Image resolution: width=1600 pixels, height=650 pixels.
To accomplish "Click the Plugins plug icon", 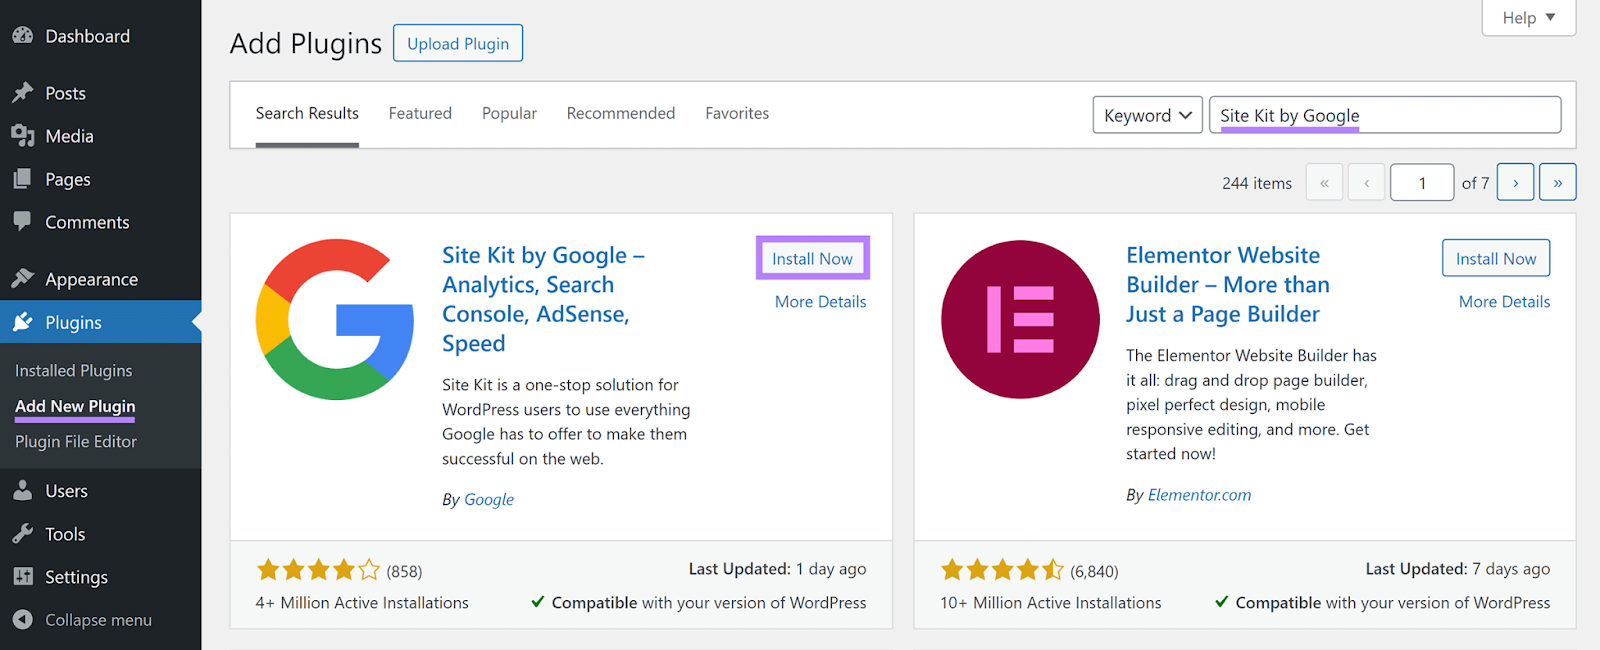I will (x=23, y=322).
